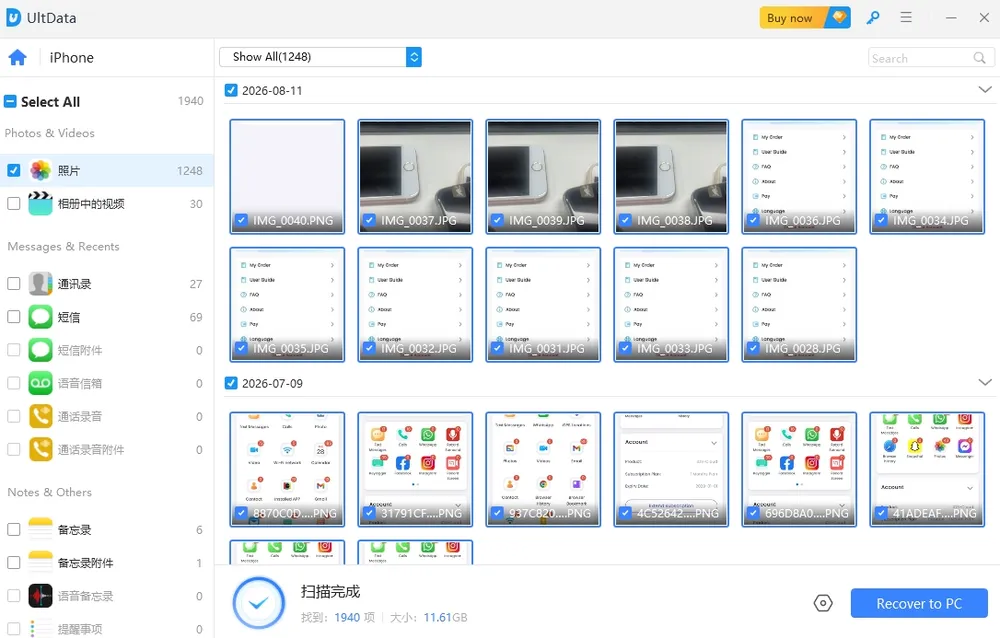1000x638 pixels.
Task: Click the search magnifier icon
Action: 980,58
